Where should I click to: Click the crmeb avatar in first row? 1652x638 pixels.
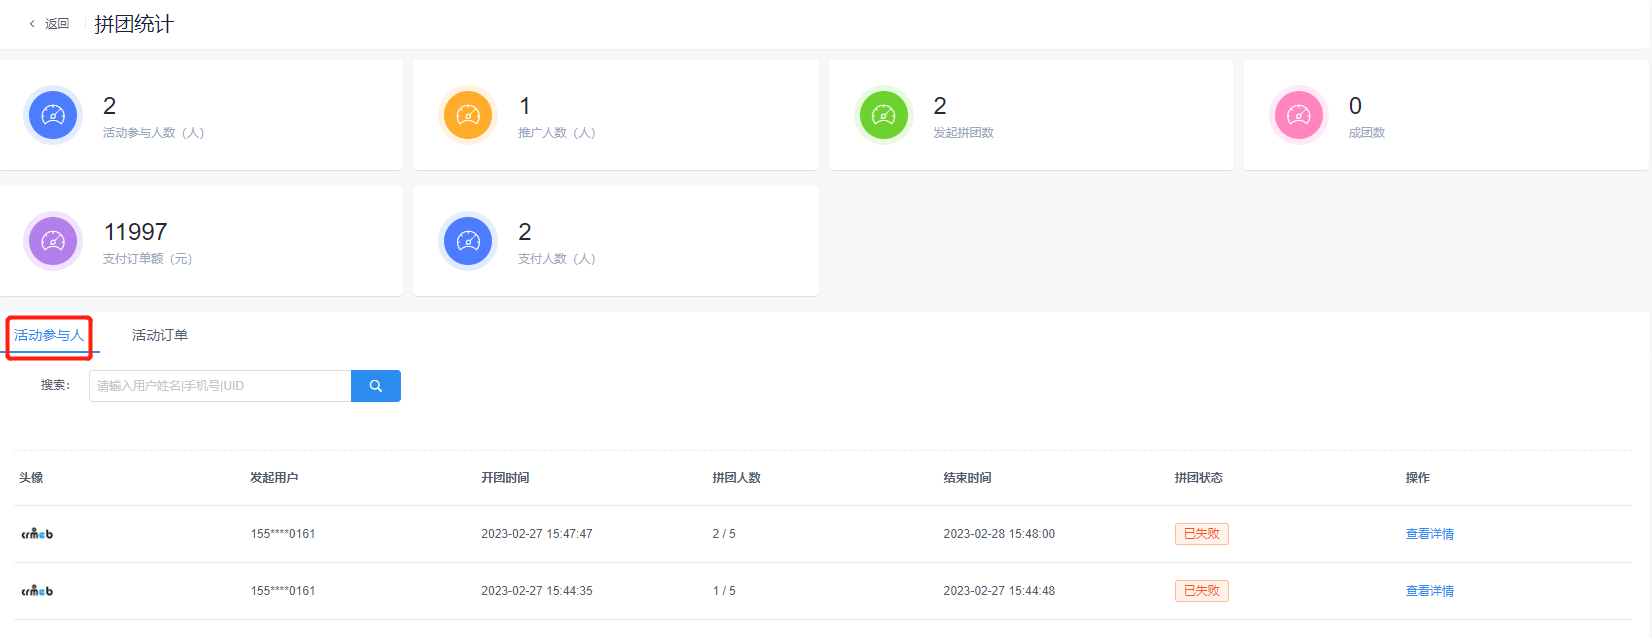click(37, 534)
